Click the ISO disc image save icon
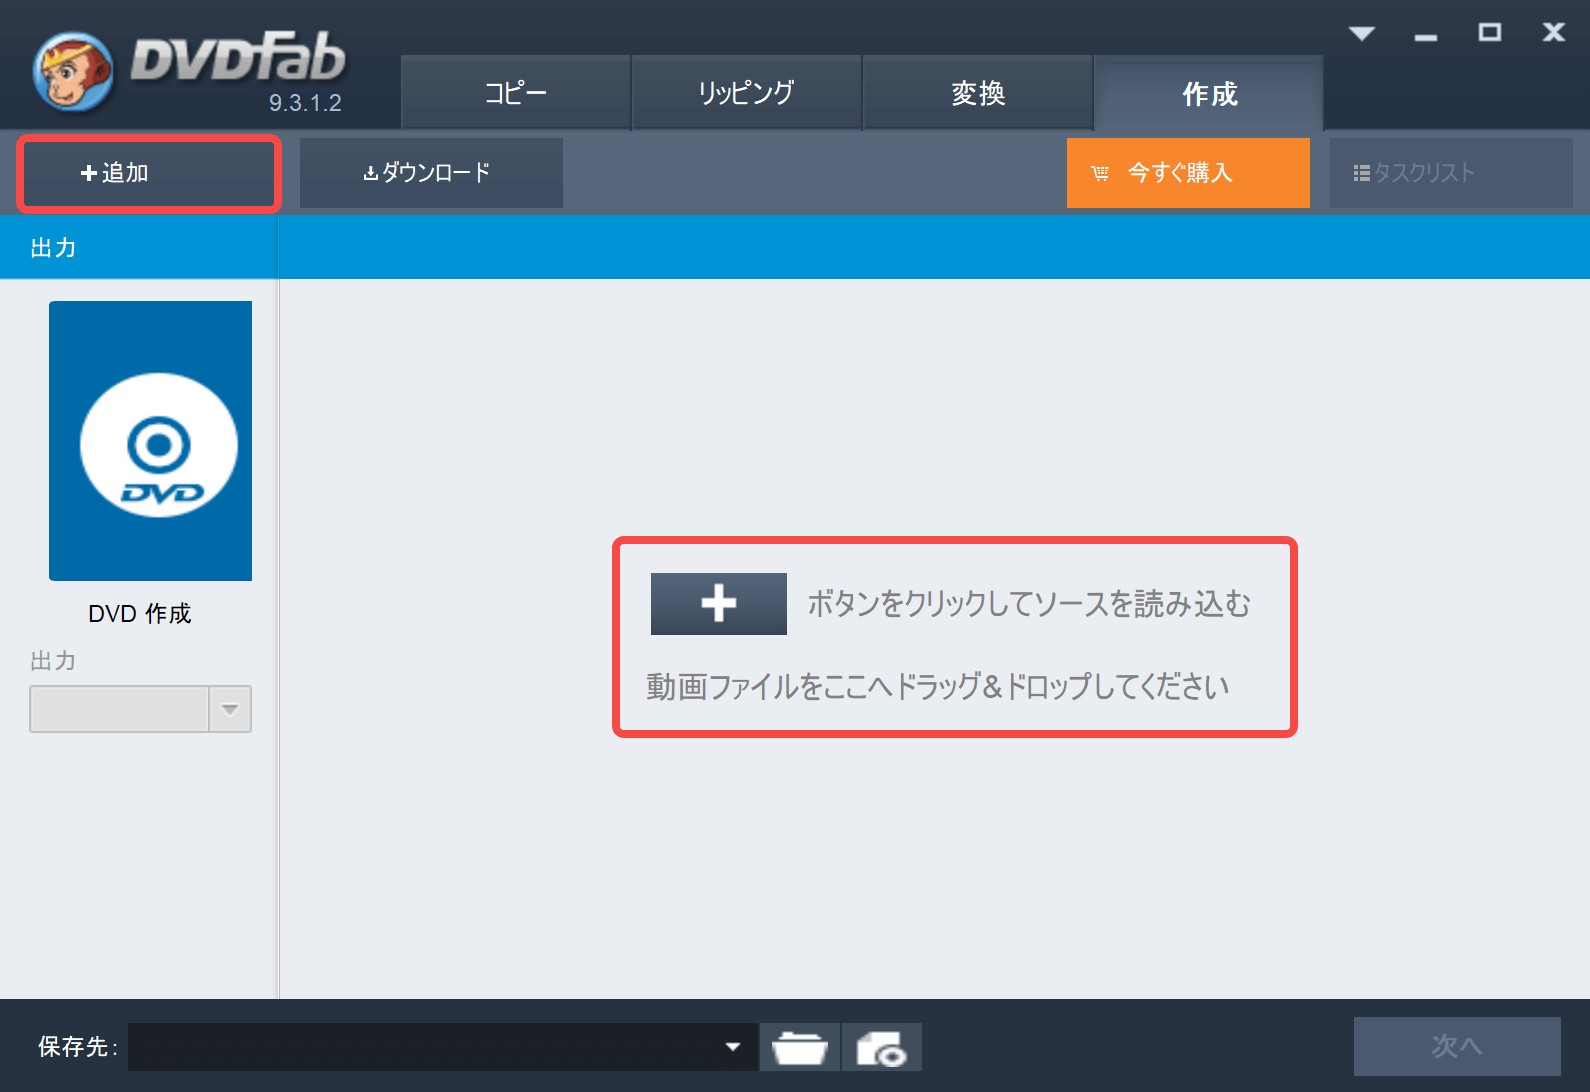The image size is (1590, 1092). pos(882,1047)
